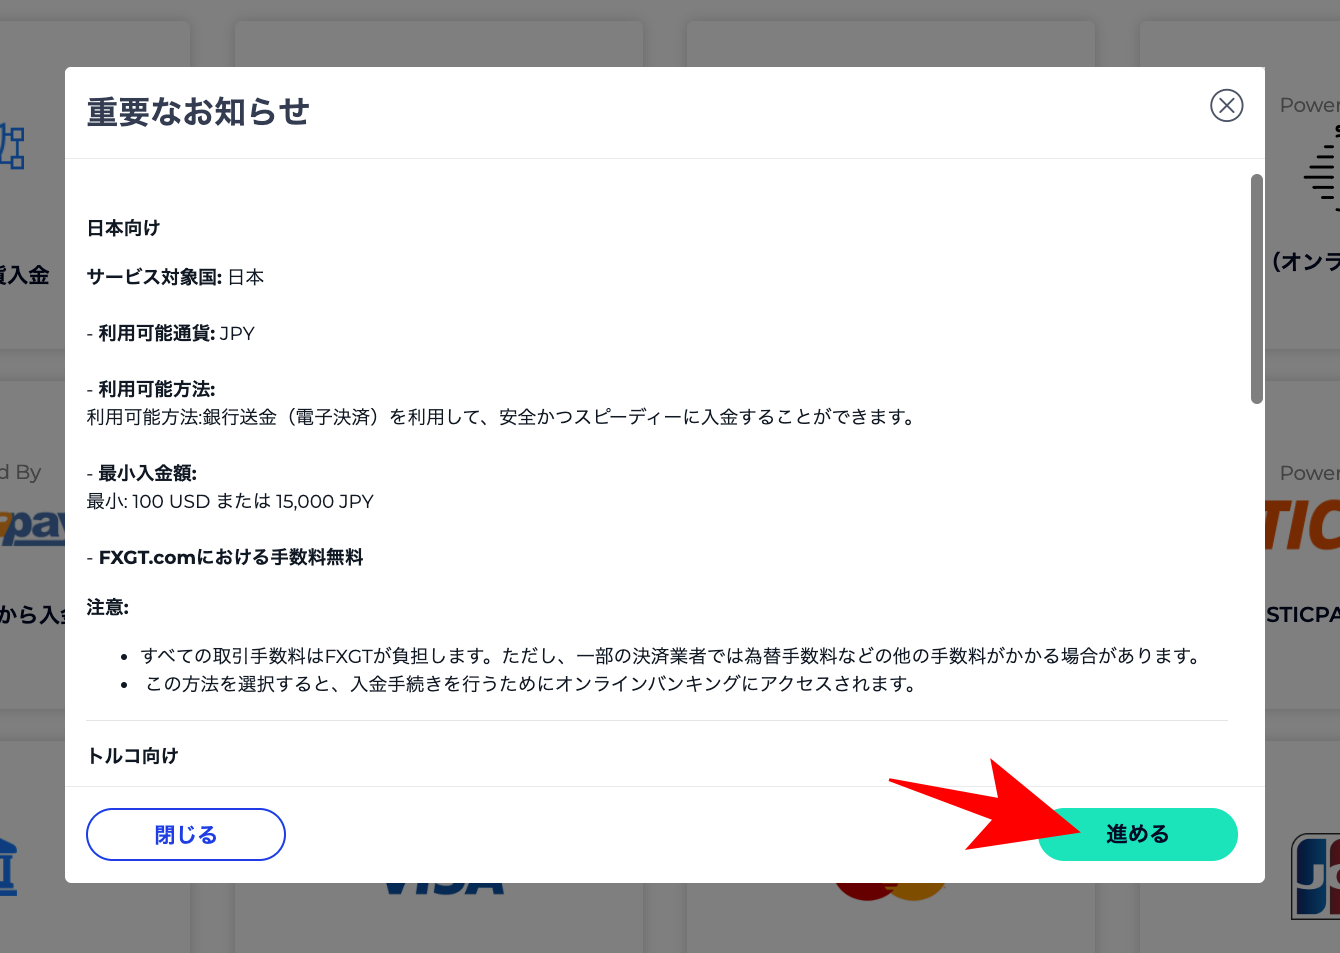The height and width of the screenshot is (953, 1340).
Task: Click the 最小: 100 USD または 15,000 JPY text
Action: pyautogui.click(x=230, y=501)
